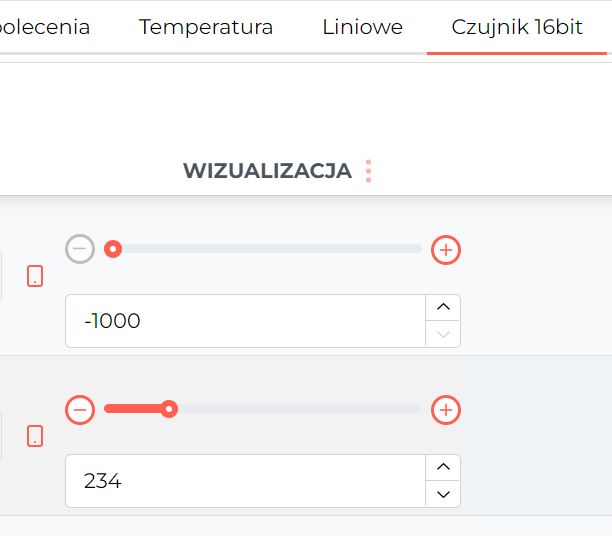Screen dimensions: 612x536
Task: Click the plus icon of the 234 slider
Action: tap(446, 410)
